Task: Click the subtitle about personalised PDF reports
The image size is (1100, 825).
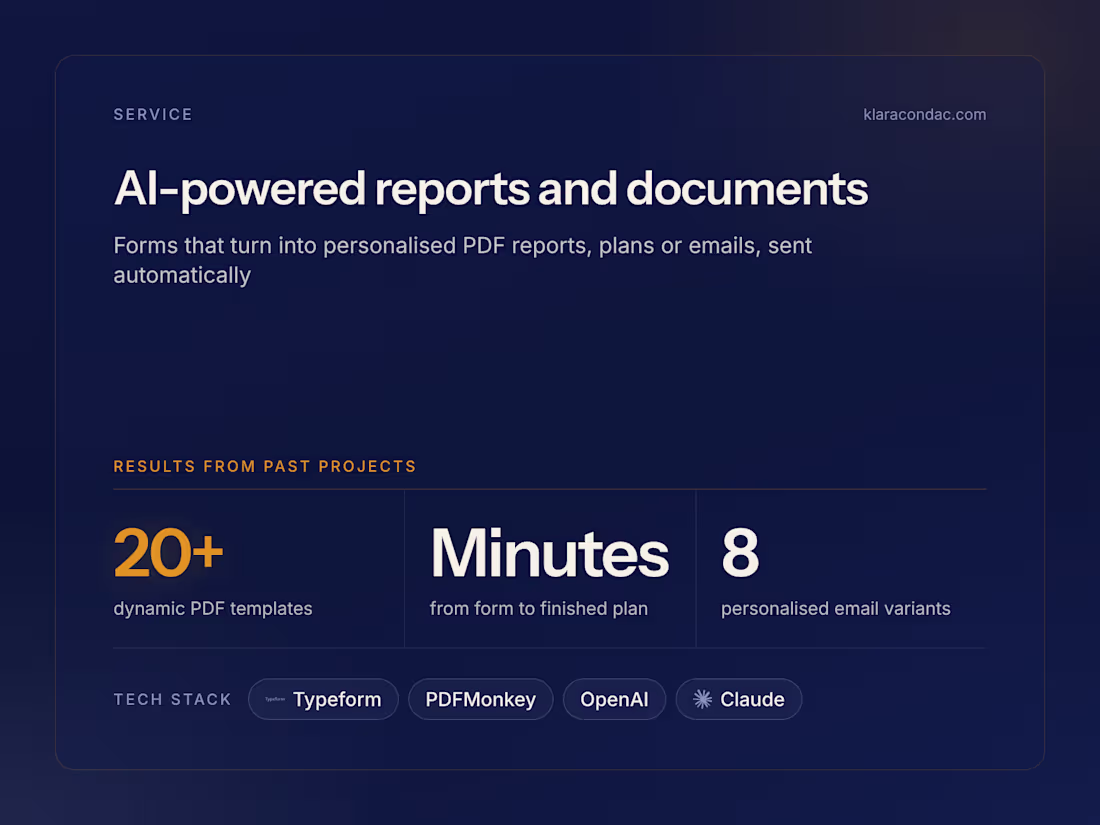Action: pyautogui.click(x=462, y=260)
